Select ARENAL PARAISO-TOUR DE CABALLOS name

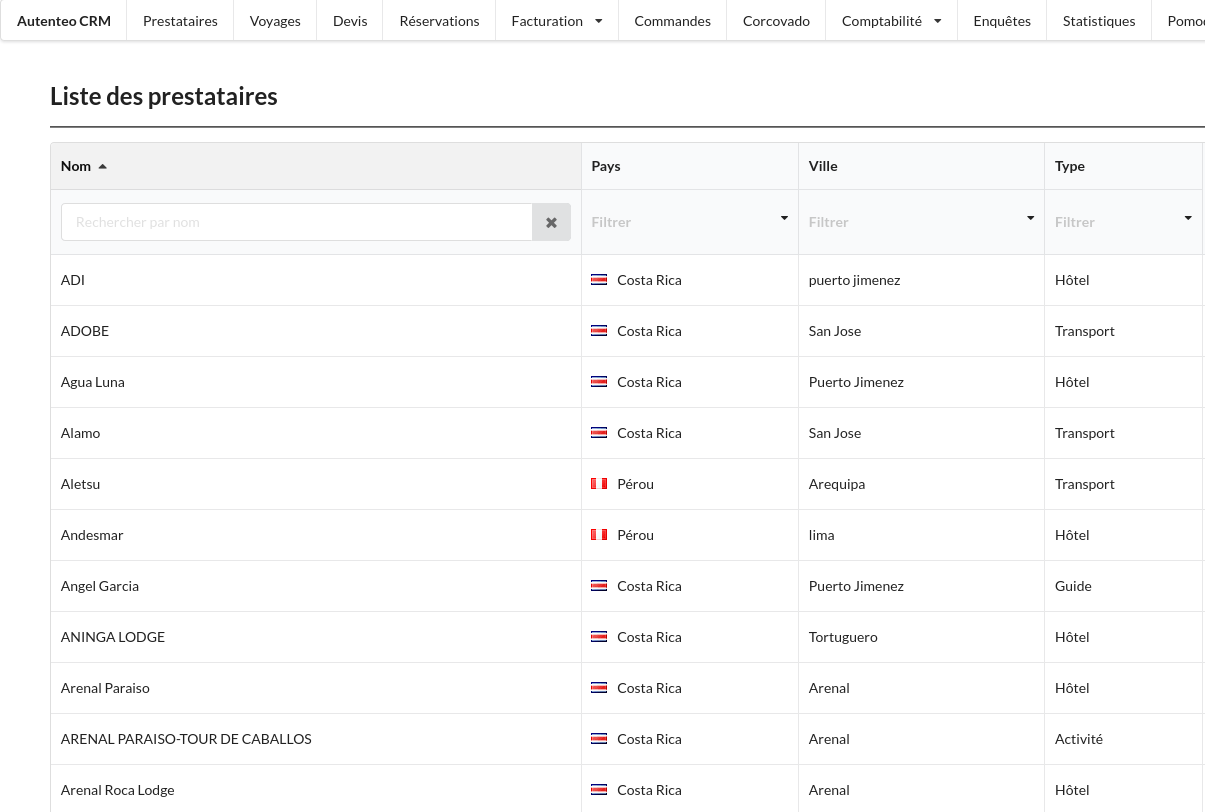pyautogui.click(x=186, y=739)
